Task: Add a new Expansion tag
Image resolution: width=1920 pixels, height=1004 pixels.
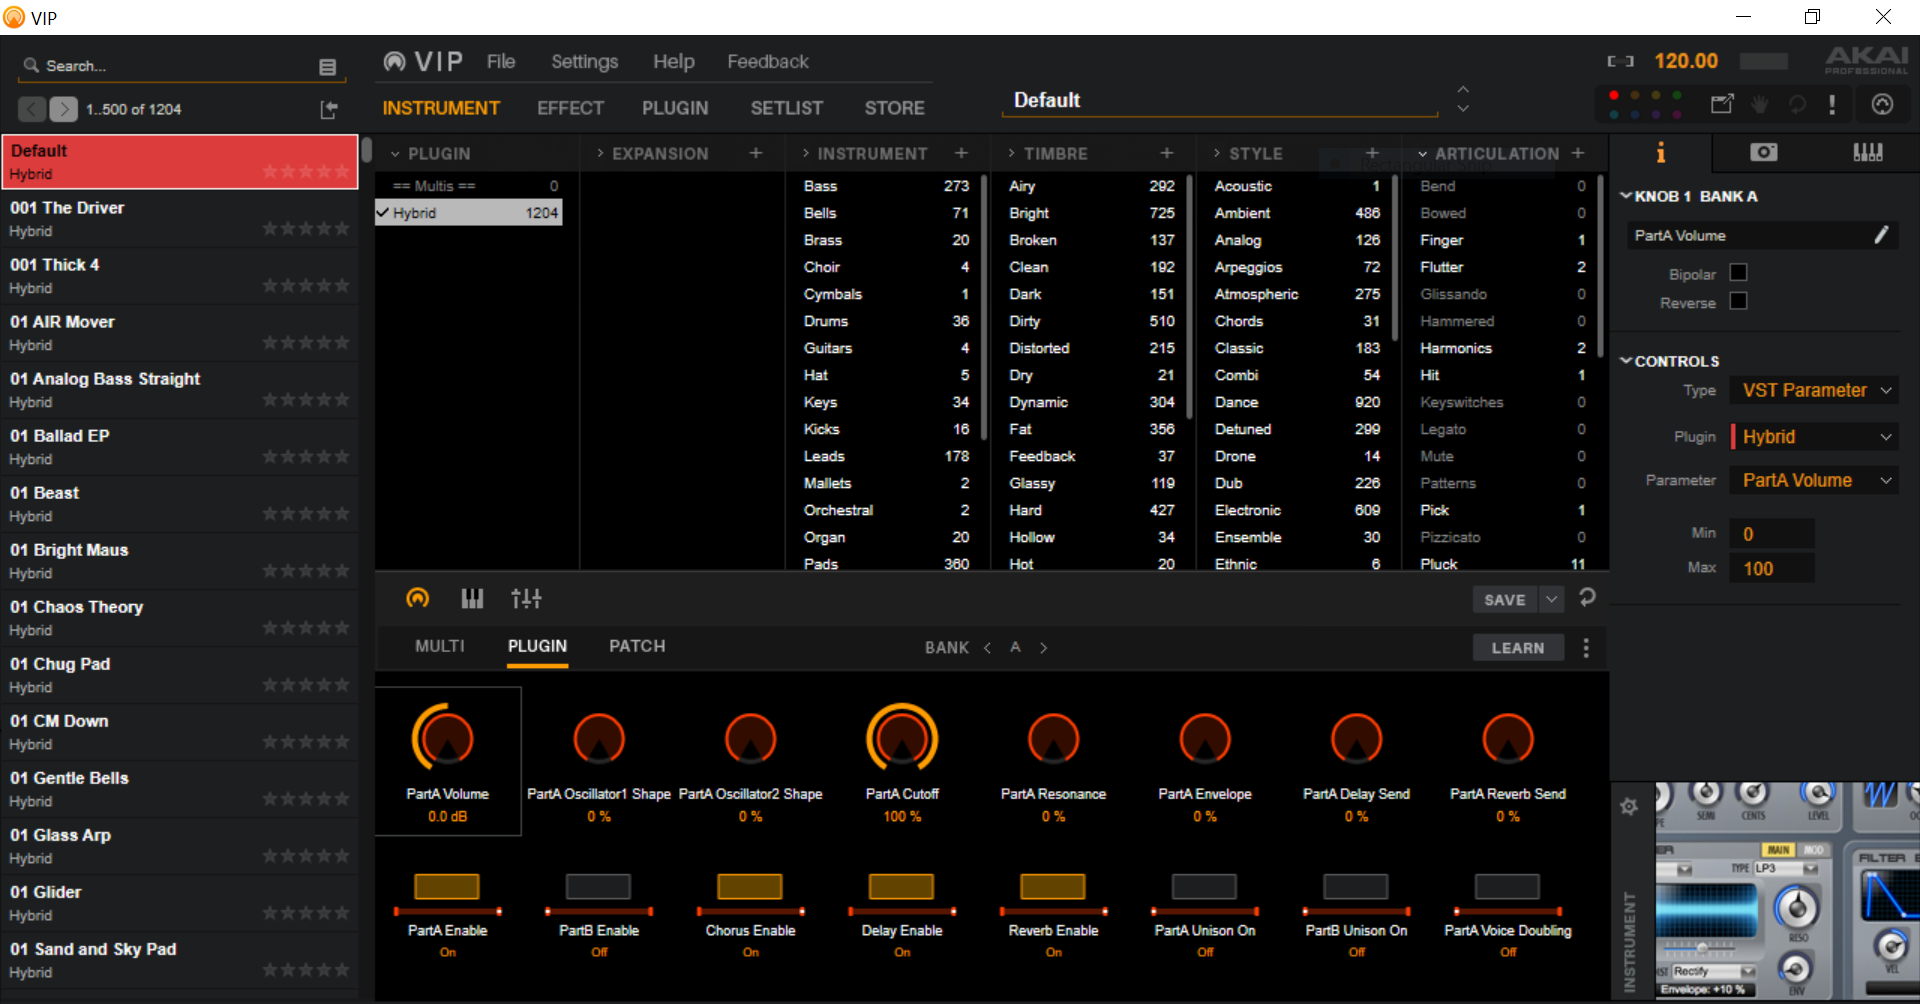Action: pos(756,153)
